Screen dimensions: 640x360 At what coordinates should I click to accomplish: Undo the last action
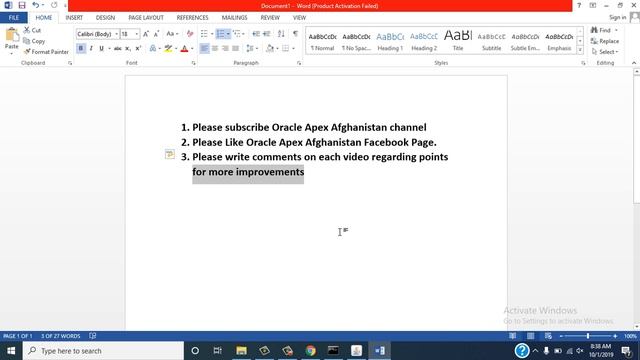coord(36,5)
